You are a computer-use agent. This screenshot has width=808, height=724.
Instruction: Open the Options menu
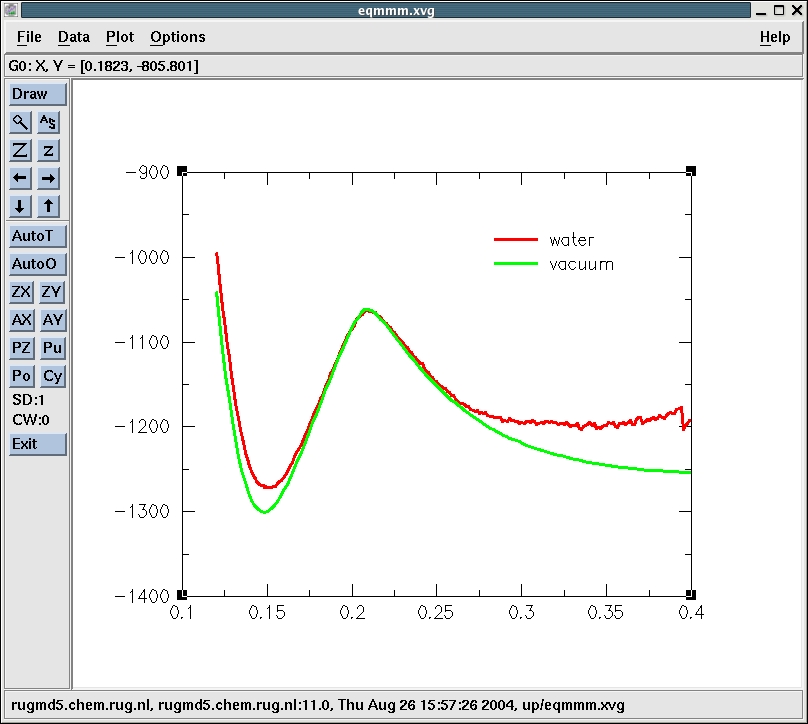pyautogui.click(x=178, y=37)
